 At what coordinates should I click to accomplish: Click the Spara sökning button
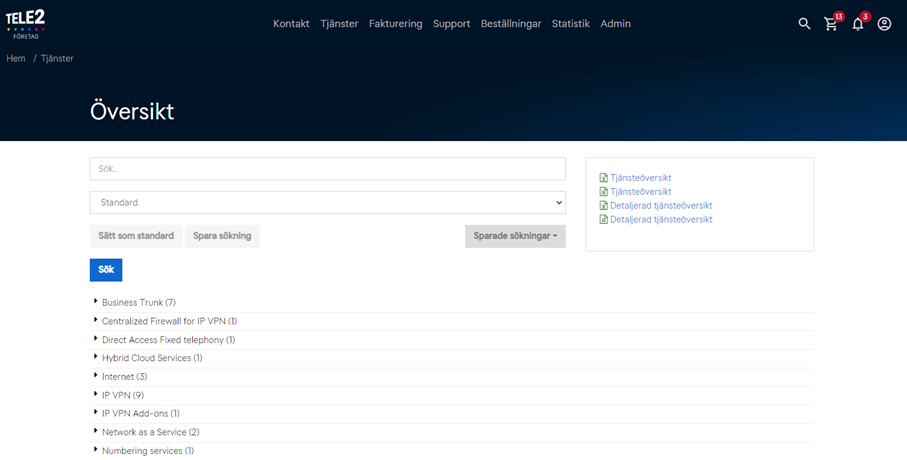click(222, 236)
